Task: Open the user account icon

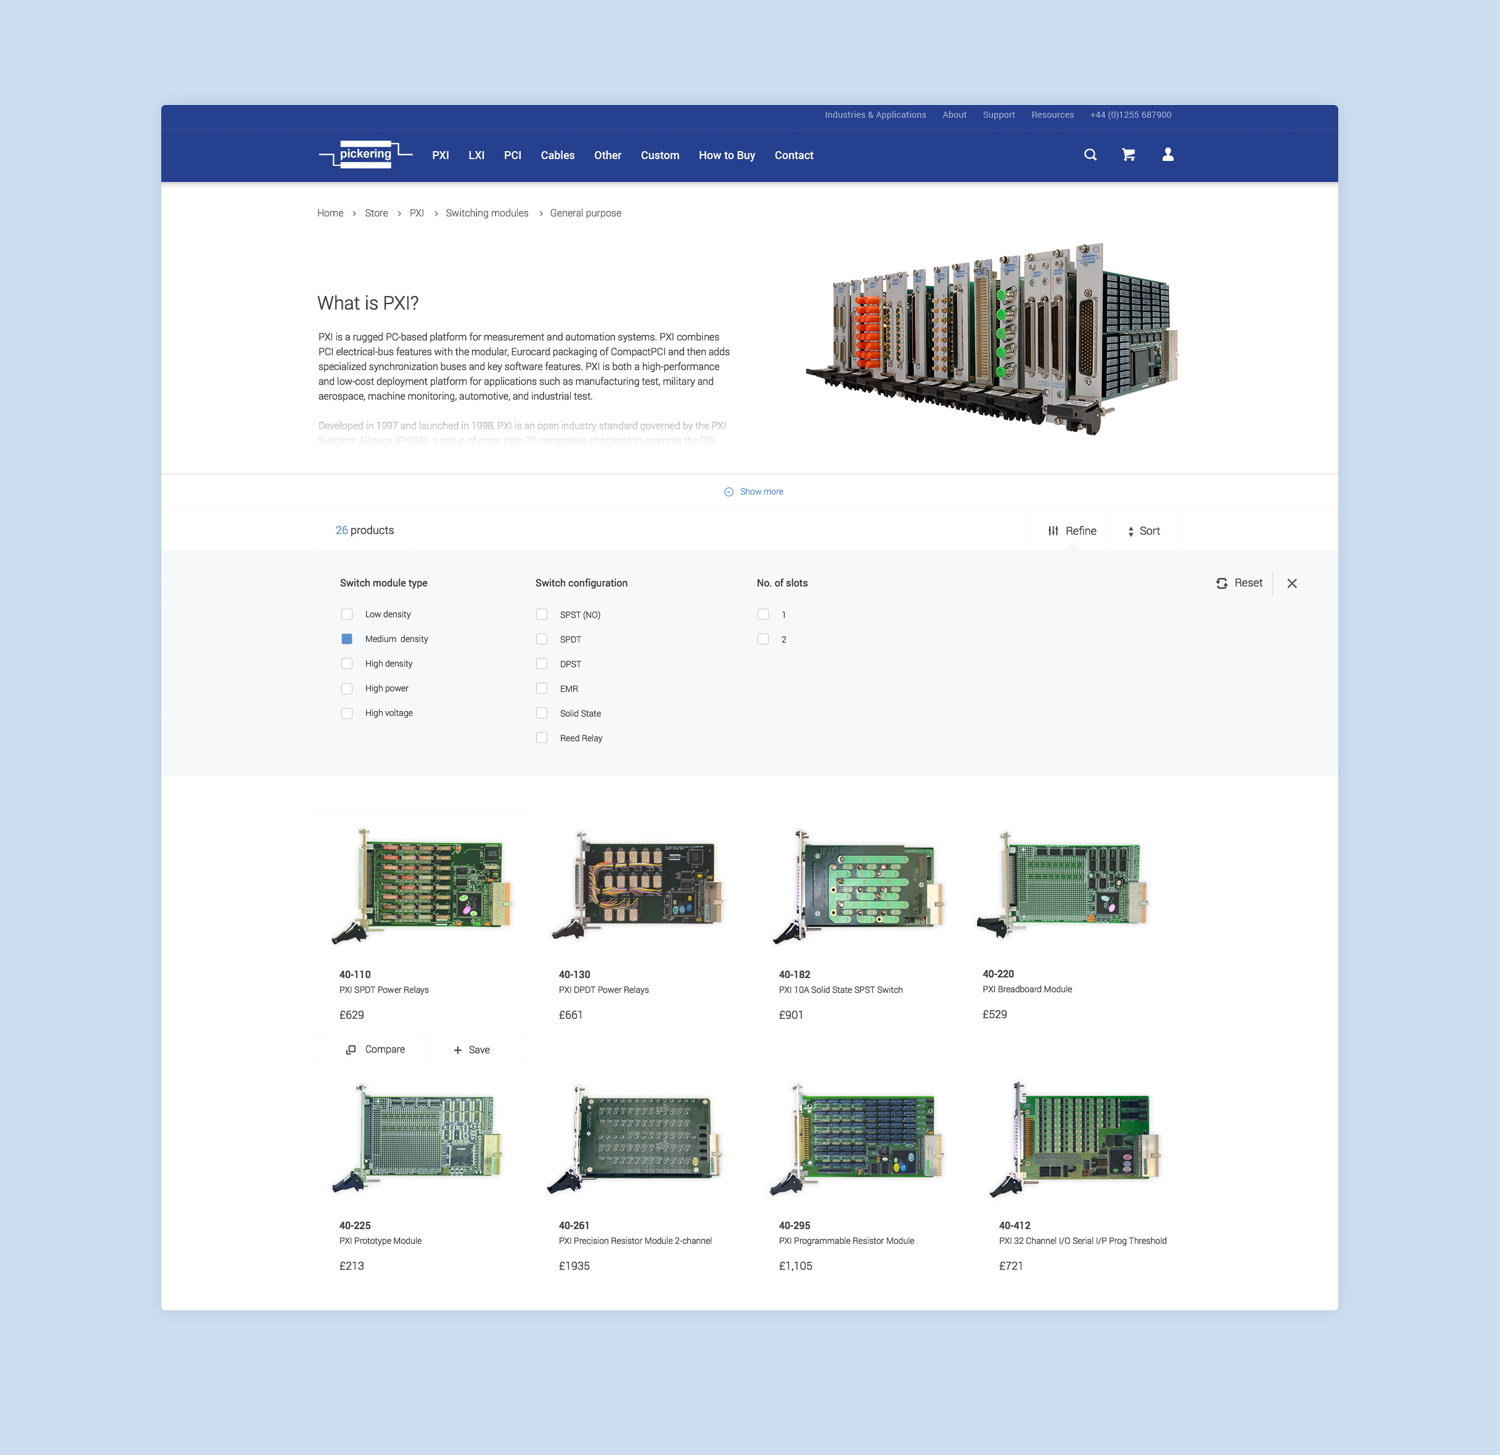Action: 1167,154
